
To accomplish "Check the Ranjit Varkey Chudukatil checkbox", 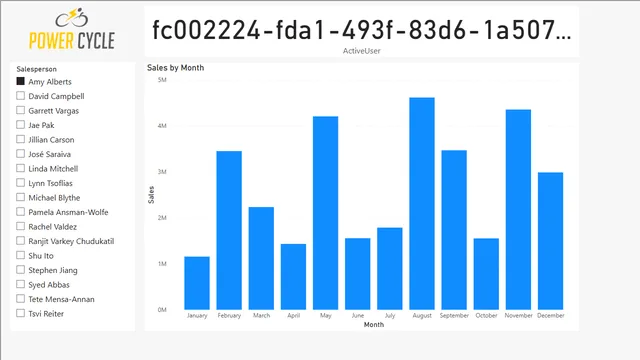I will [20, 240].
